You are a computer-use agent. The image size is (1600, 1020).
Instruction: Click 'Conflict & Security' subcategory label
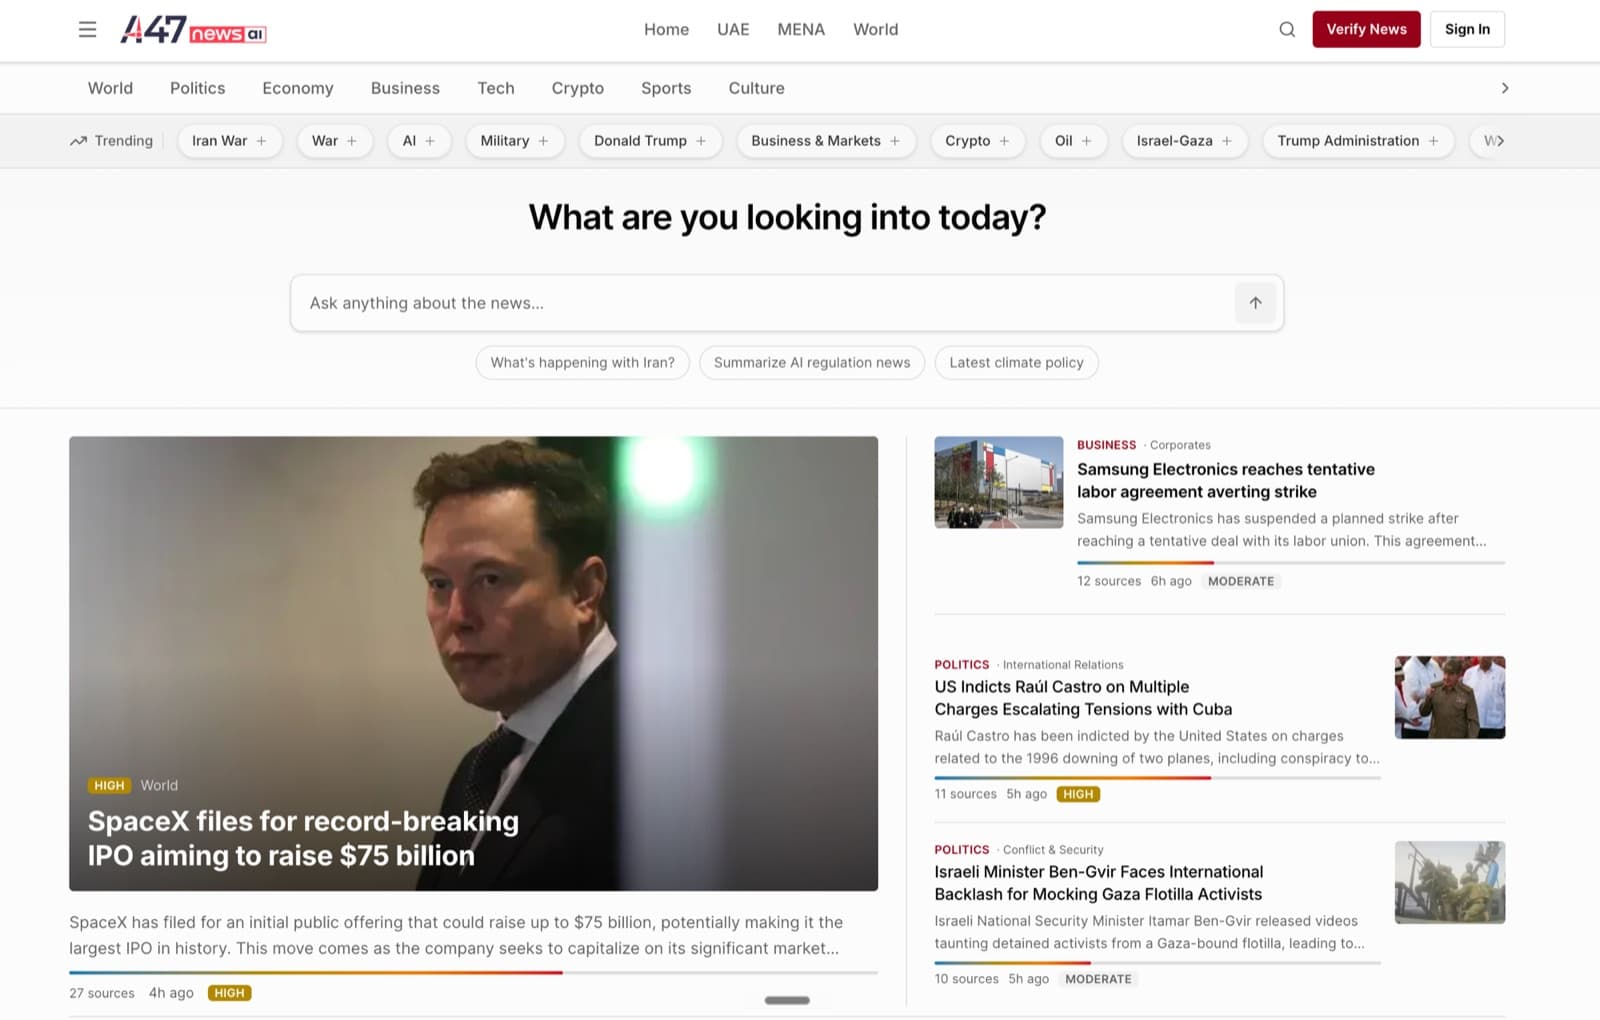tap(1053, 850)
